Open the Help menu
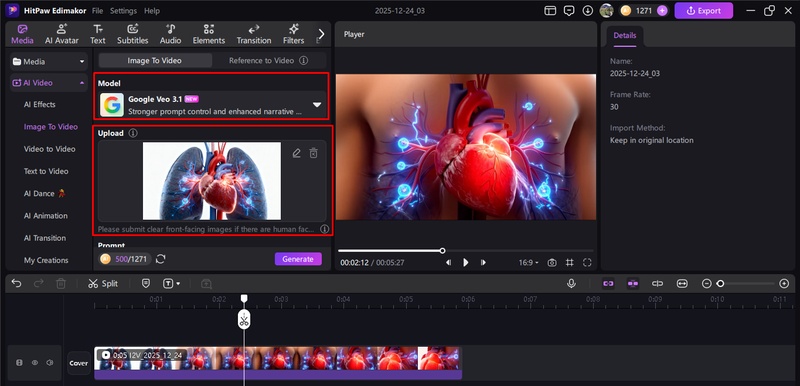This screenshot has height=386, width=800. tap(152, 11)
